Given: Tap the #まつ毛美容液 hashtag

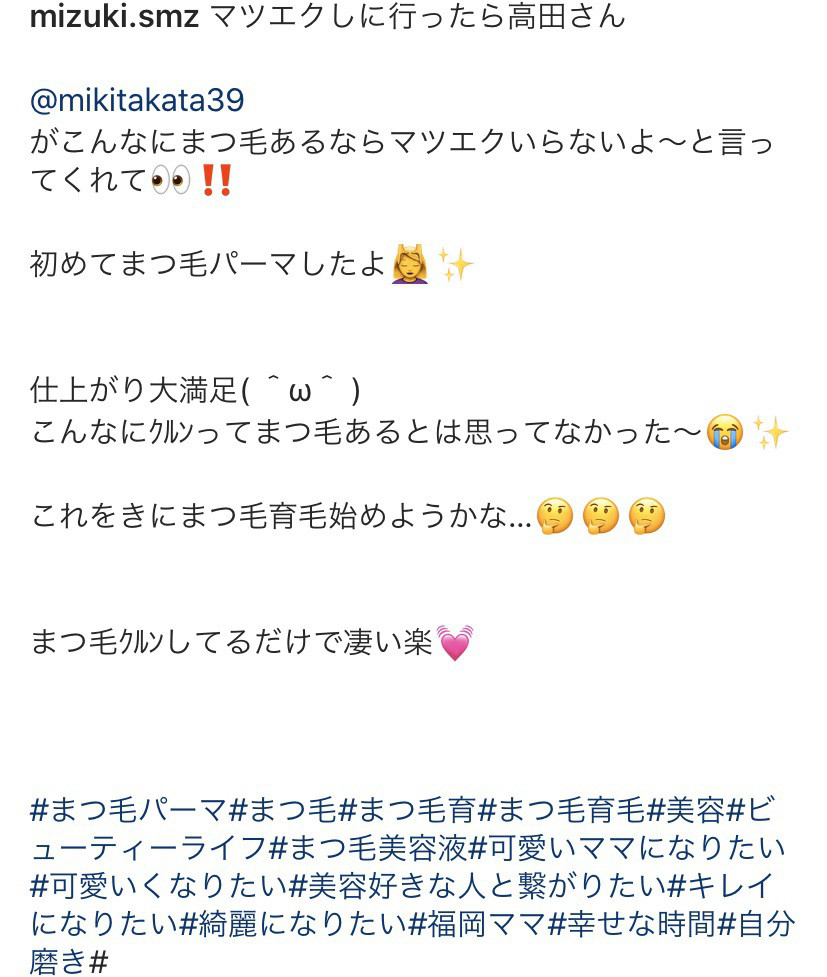Looking at the screenshot, I should pos(368,848).
